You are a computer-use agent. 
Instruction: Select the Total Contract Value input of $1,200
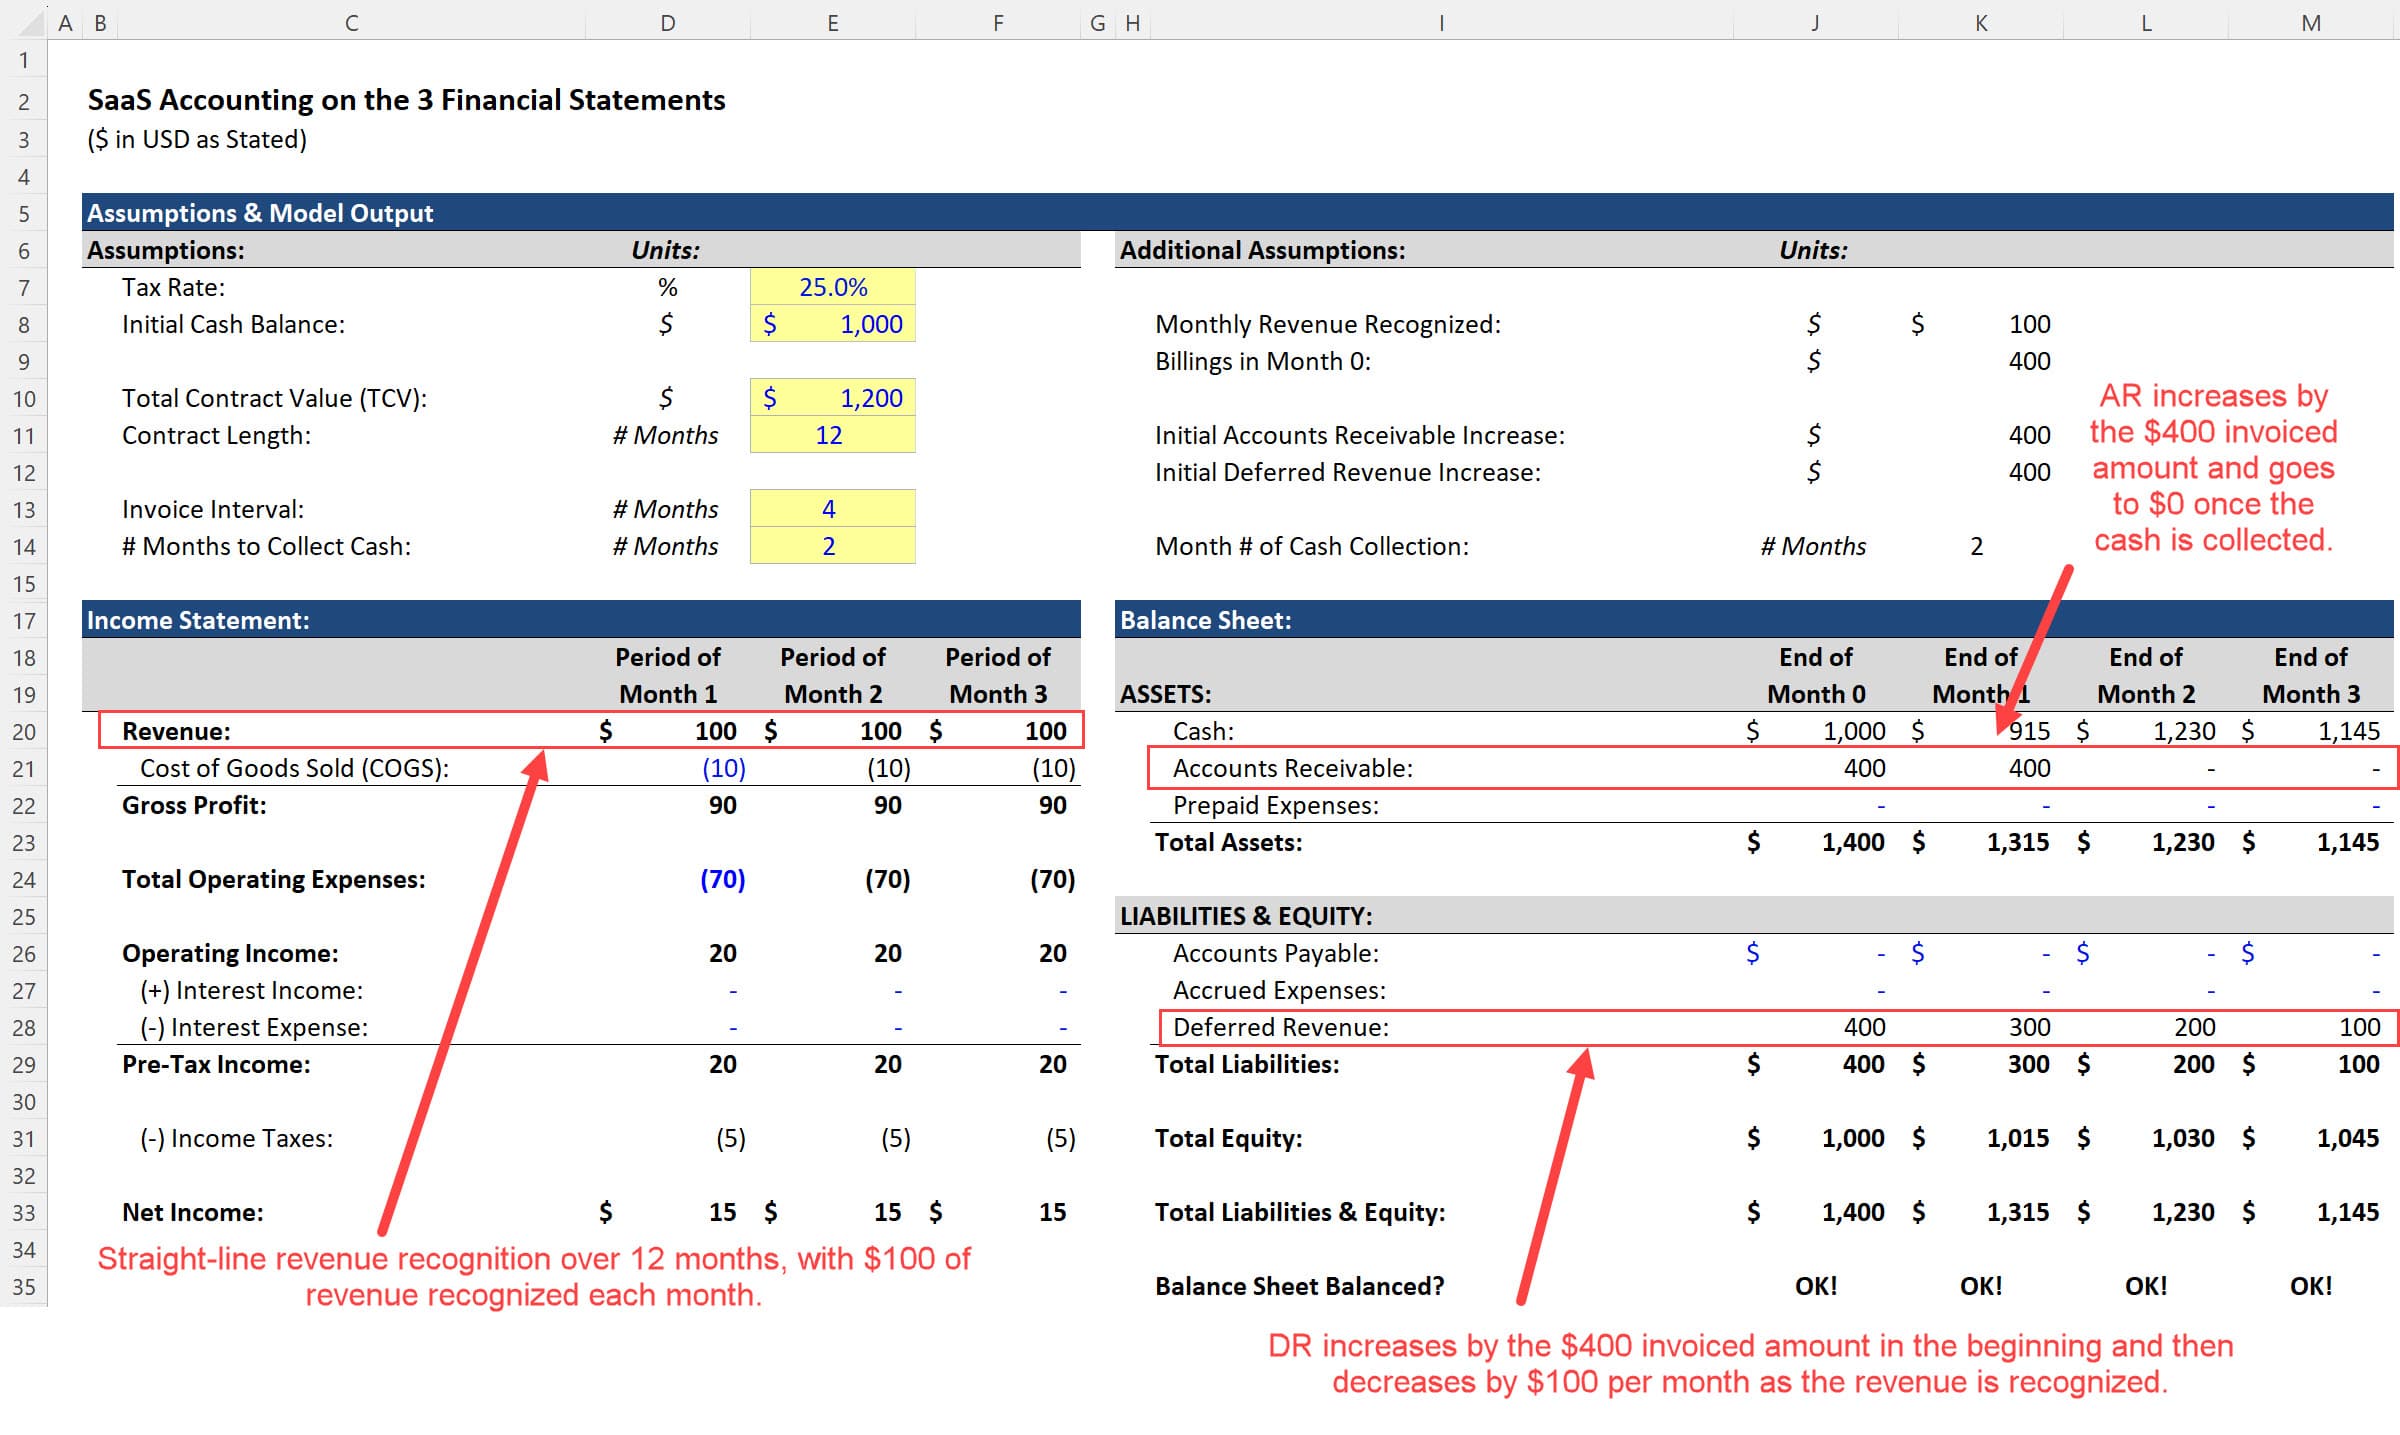pos(831,397)
